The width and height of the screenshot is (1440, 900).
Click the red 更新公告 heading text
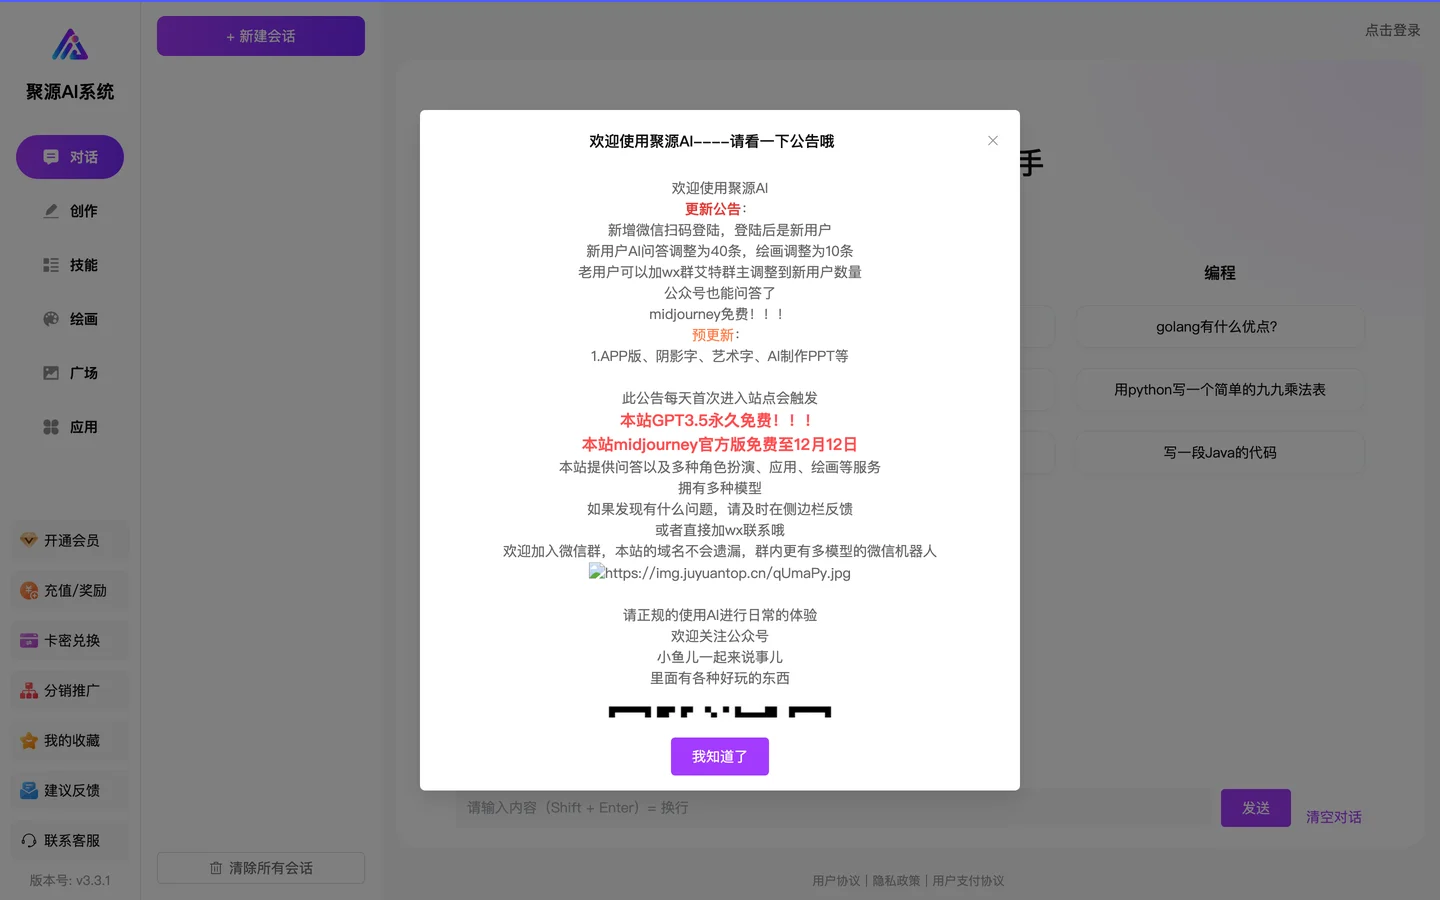(713, 209)
